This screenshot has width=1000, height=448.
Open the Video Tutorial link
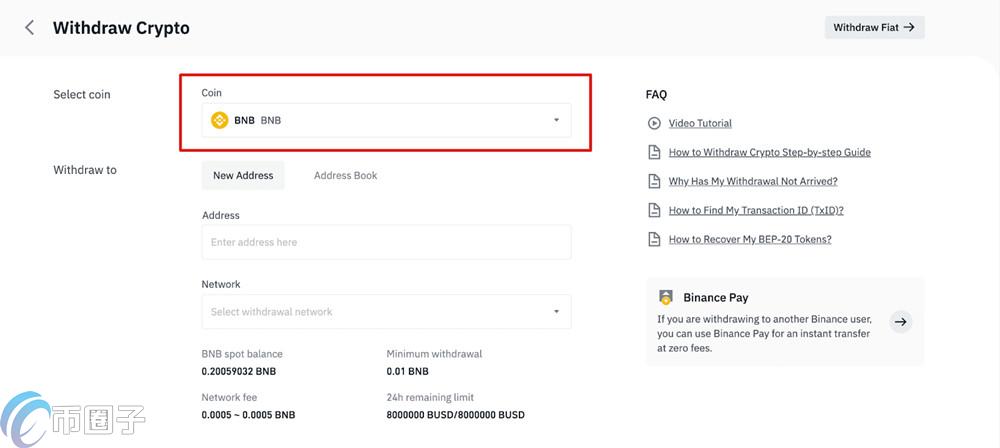point(700,123)
